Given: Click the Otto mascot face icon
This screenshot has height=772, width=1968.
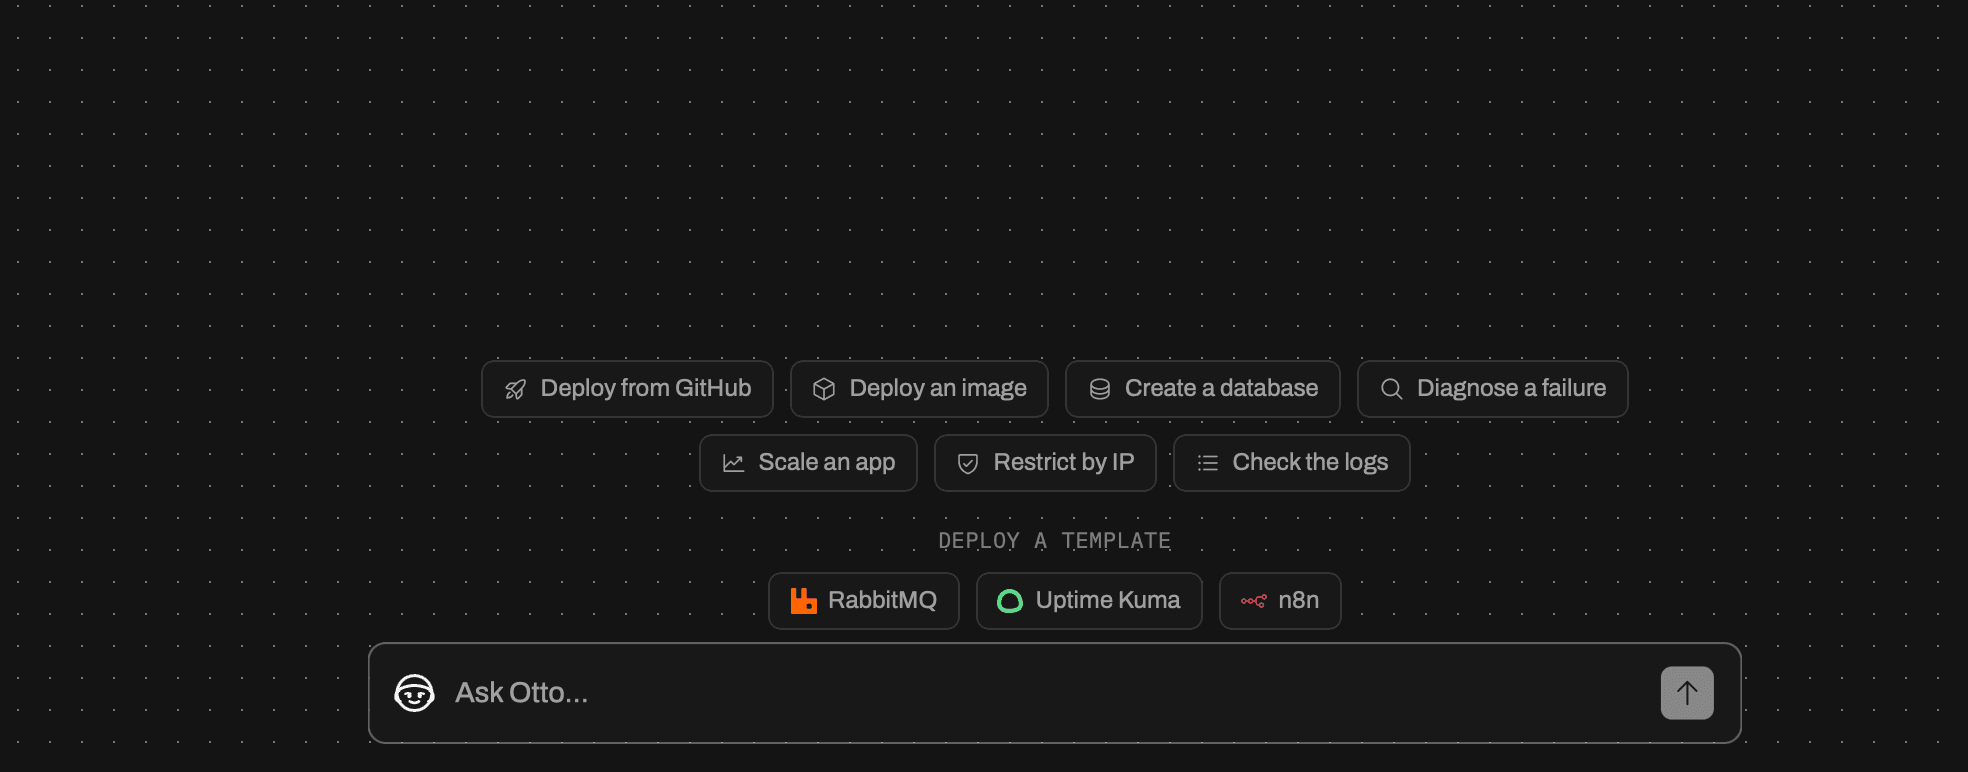Looking at the screenshot, I should tap(414, 693).
